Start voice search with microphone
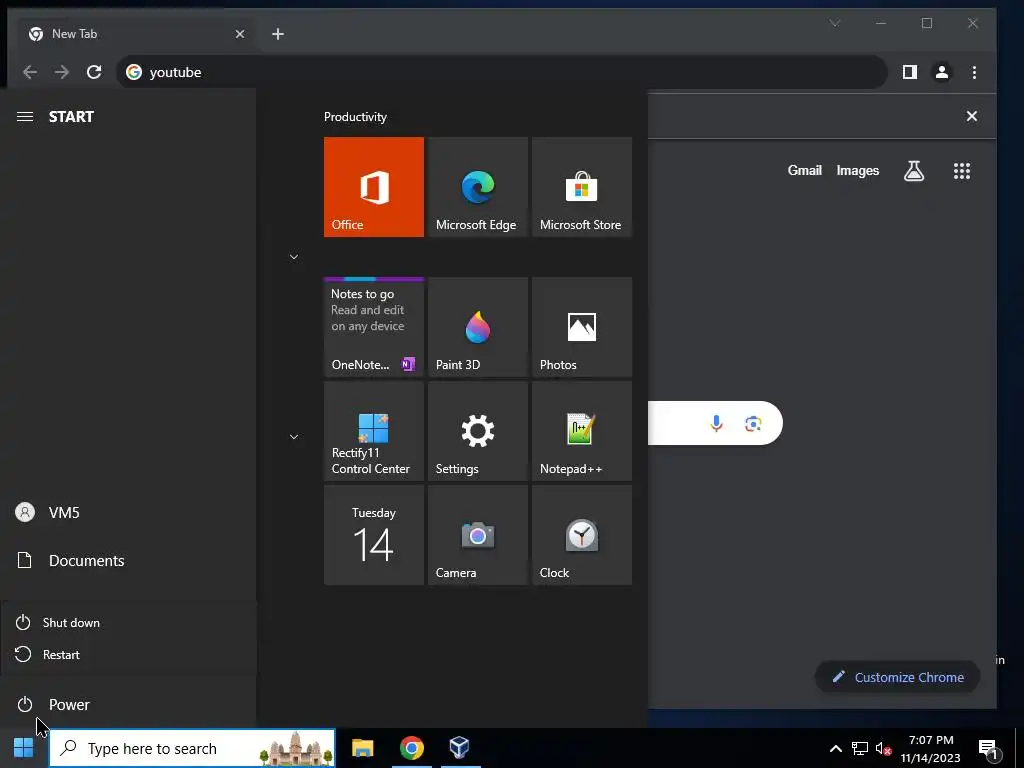 point(716,423)
